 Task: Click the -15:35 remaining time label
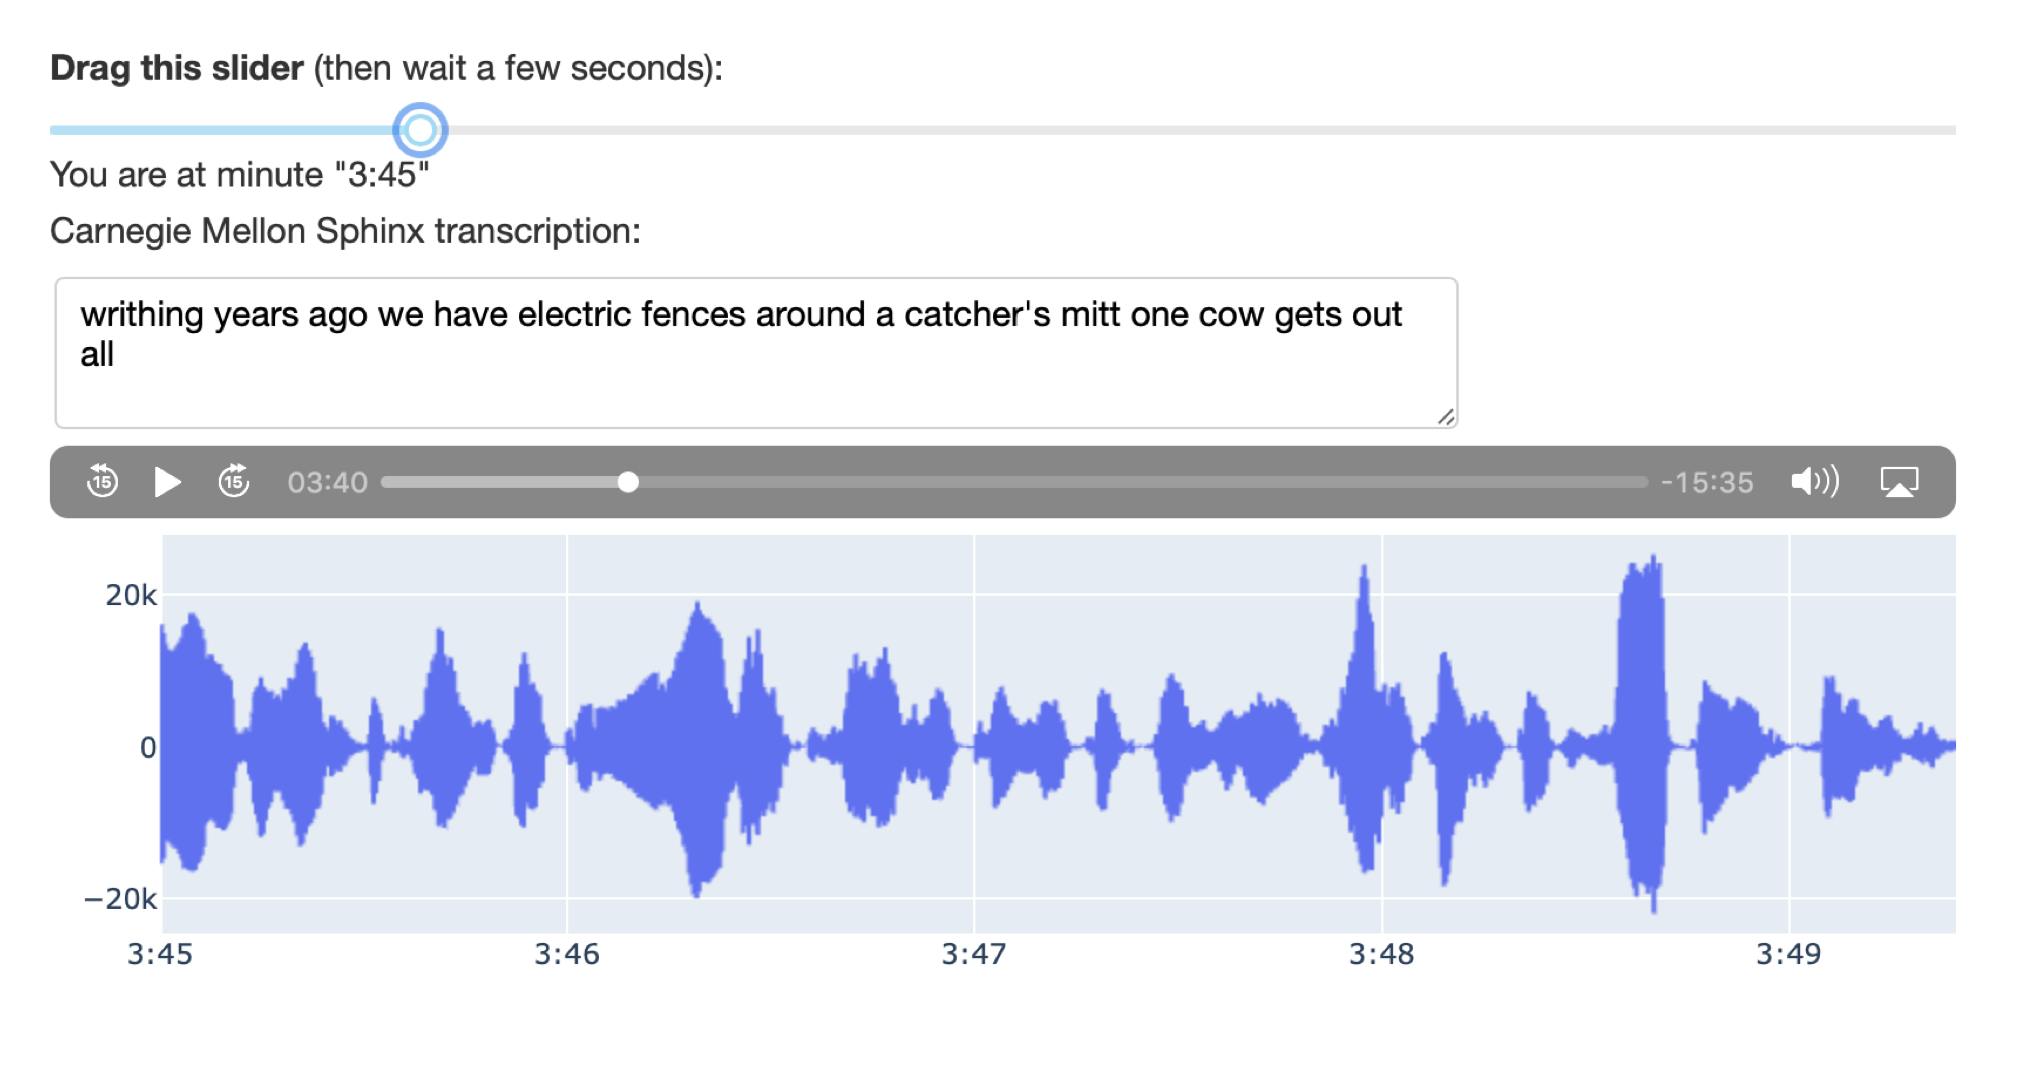(x=1707, y=483)
